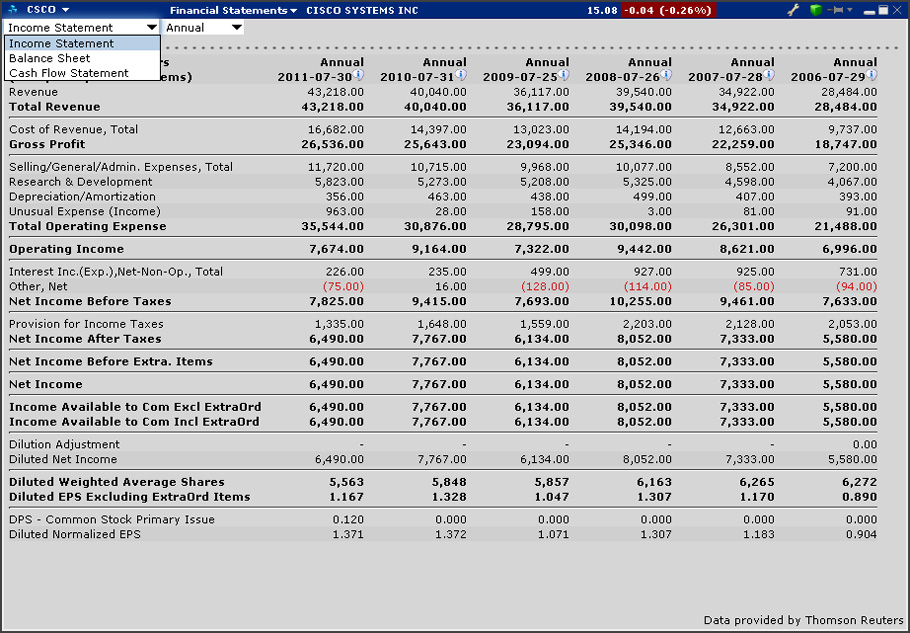
Task: Click the DPS - Common Stock Primary Issue label
Action: (112, 520)
